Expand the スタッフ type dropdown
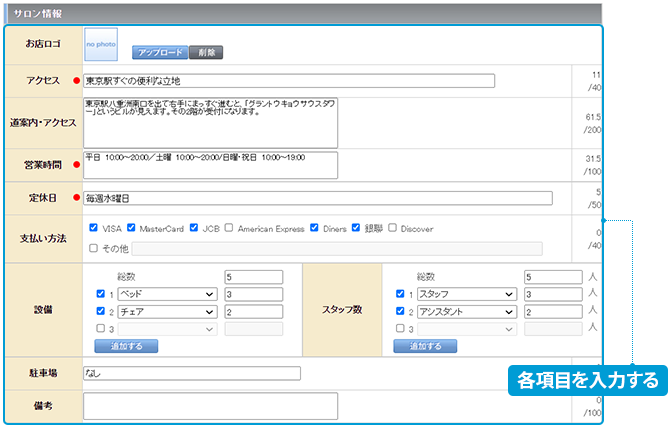670x432 pixels. [x=467, y=294]
